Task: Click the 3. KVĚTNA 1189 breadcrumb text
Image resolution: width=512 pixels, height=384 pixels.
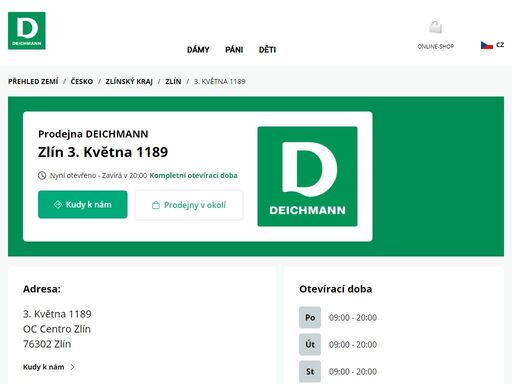Action: (220, 81)
